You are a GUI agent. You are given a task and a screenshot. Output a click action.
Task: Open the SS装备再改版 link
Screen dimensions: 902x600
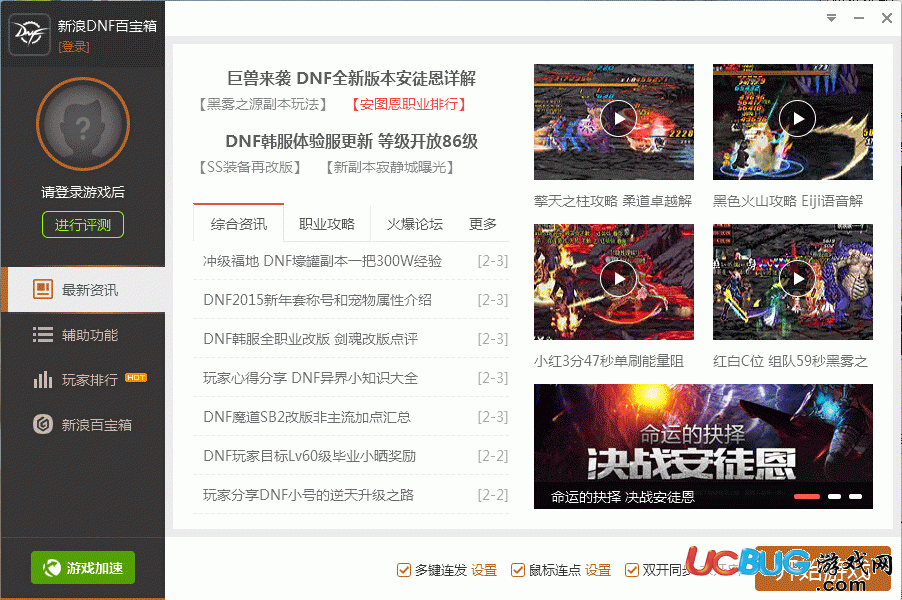pos(250,167)
